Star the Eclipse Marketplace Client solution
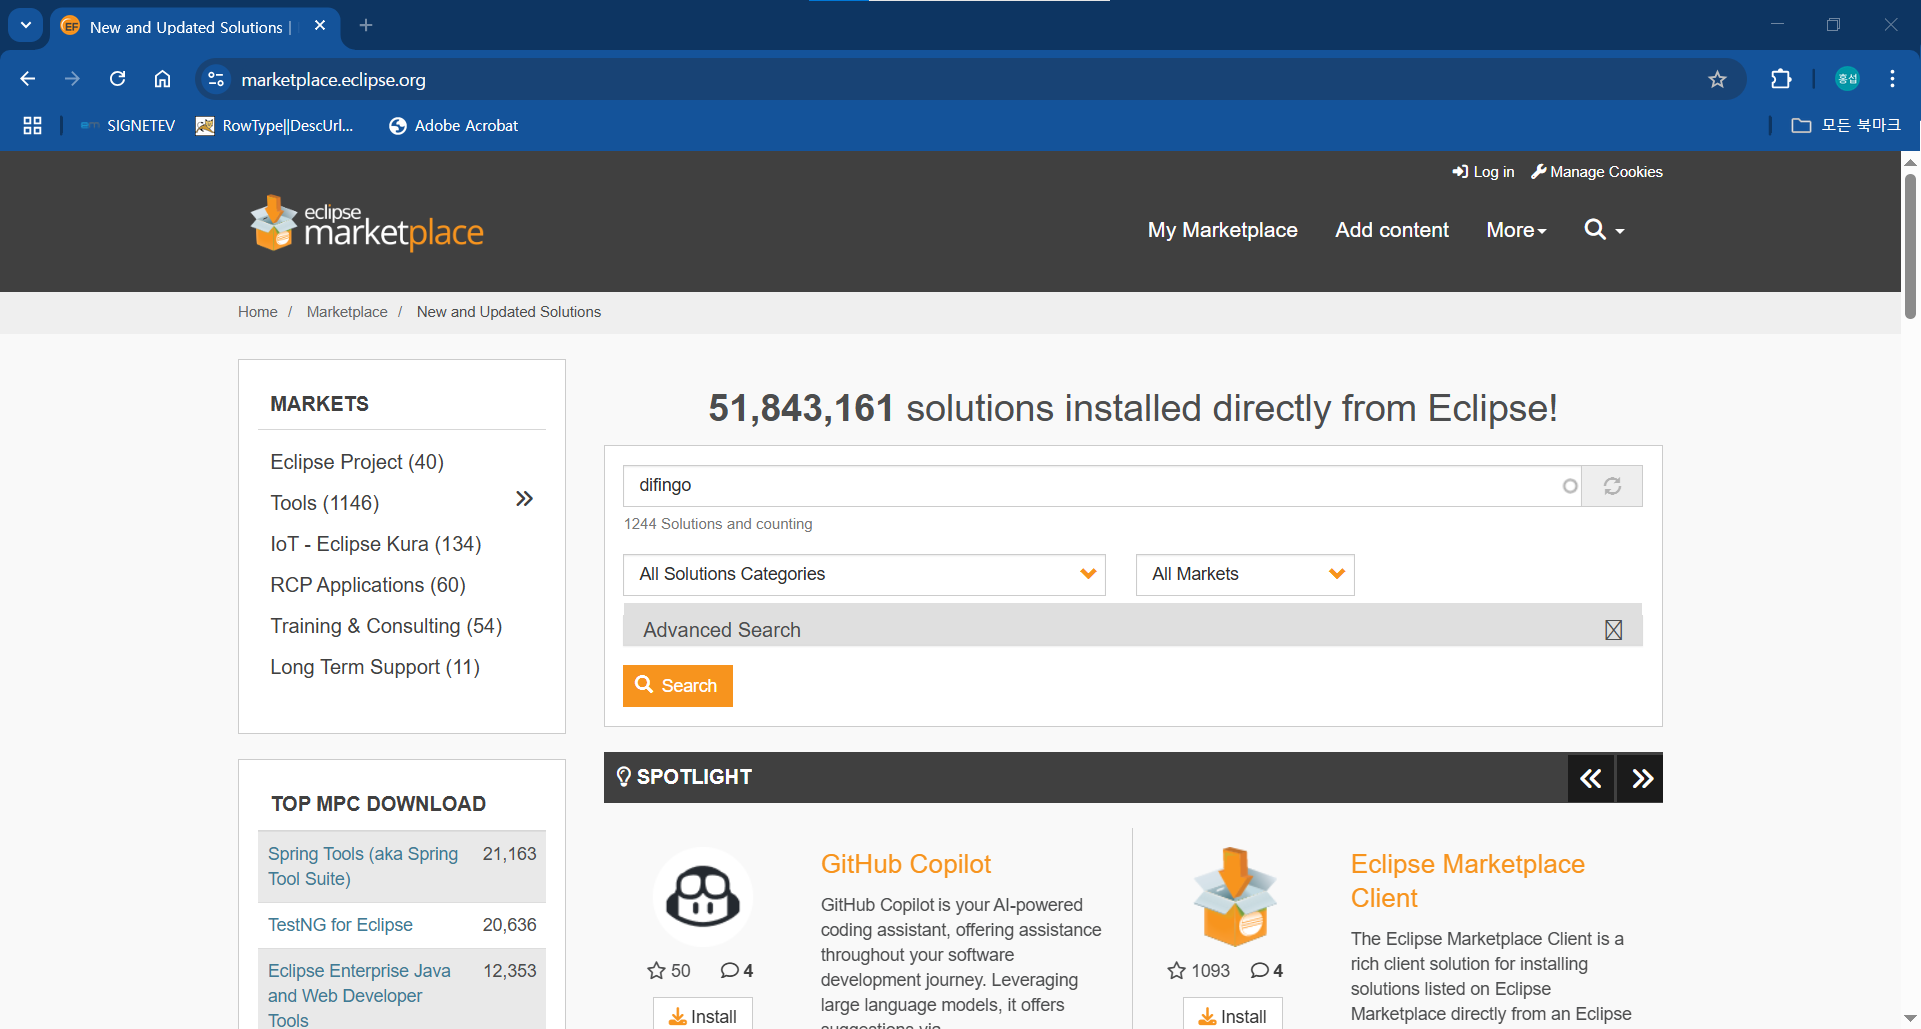This screenshot has width=1921, height=1029. (x=1177, y=971)
